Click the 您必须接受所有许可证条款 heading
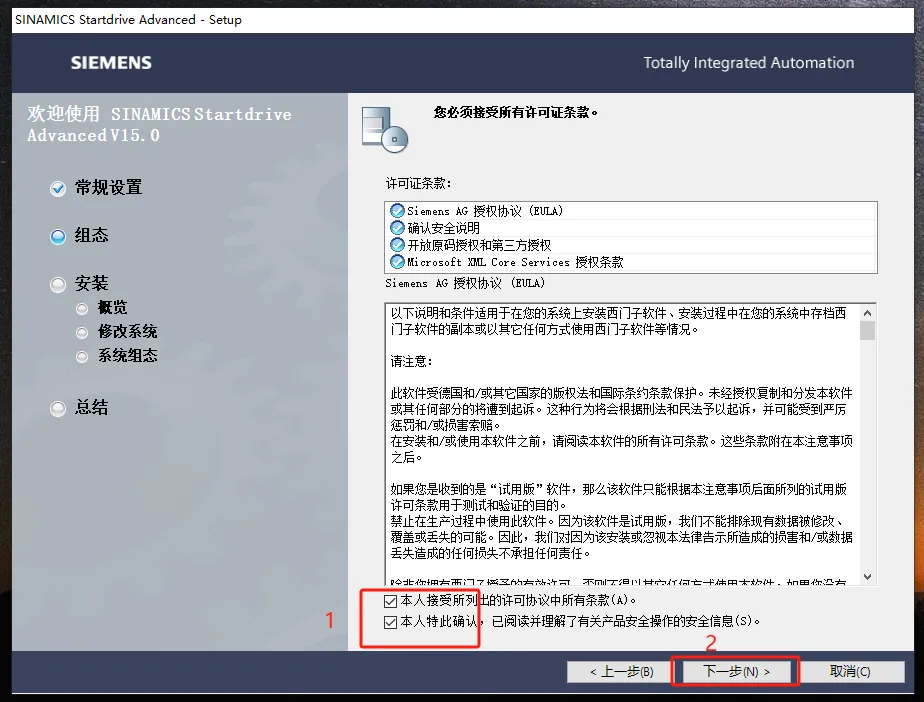The image size is (924, 702). pyautogui.click(x=516, y=112)
